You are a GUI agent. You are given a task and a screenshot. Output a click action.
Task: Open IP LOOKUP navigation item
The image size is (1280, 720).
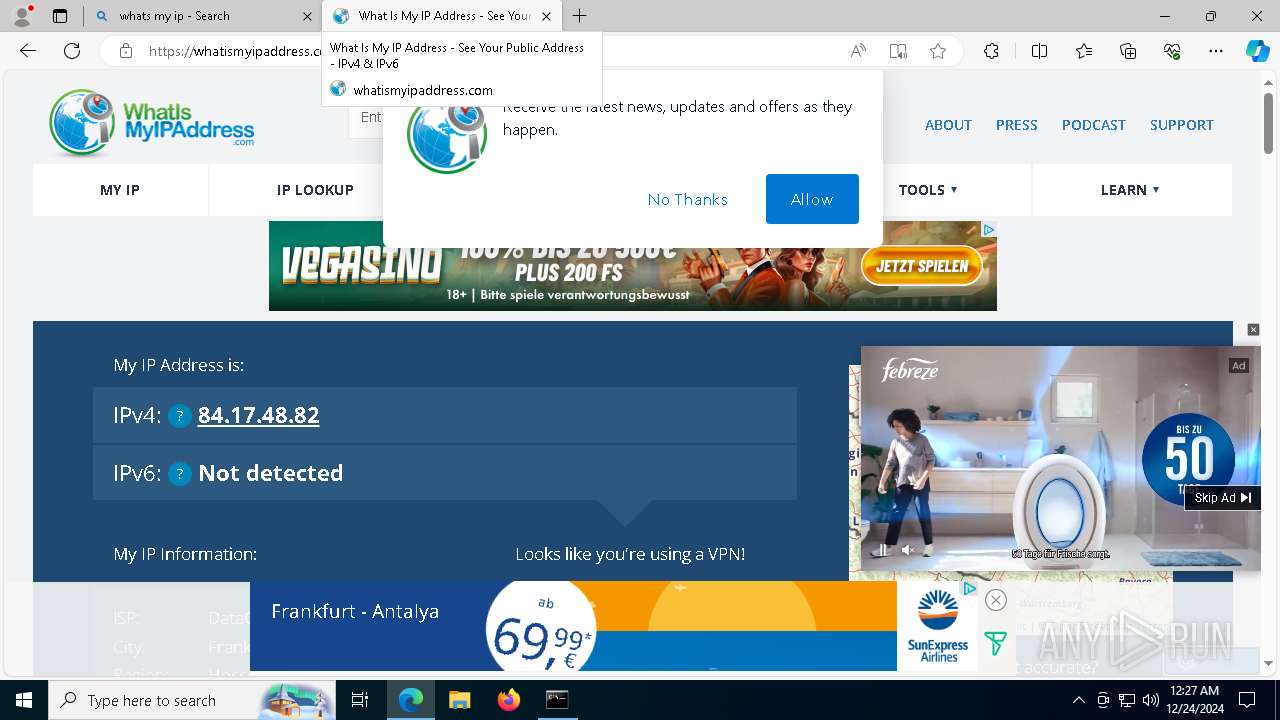point(315,190)
